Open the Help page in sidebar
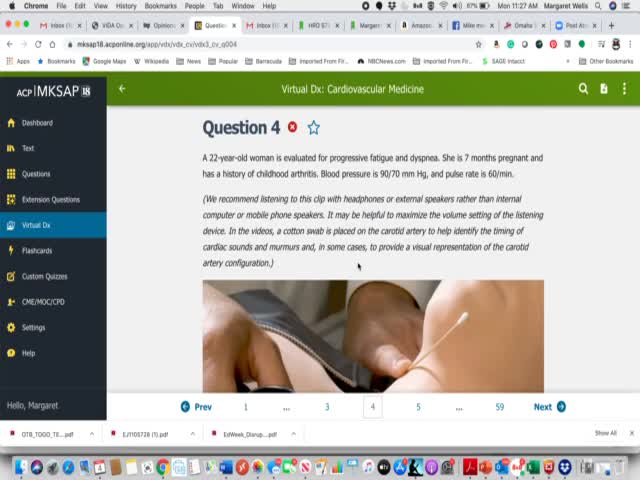Viewport: 640px width, 480px height. point(28,353)
